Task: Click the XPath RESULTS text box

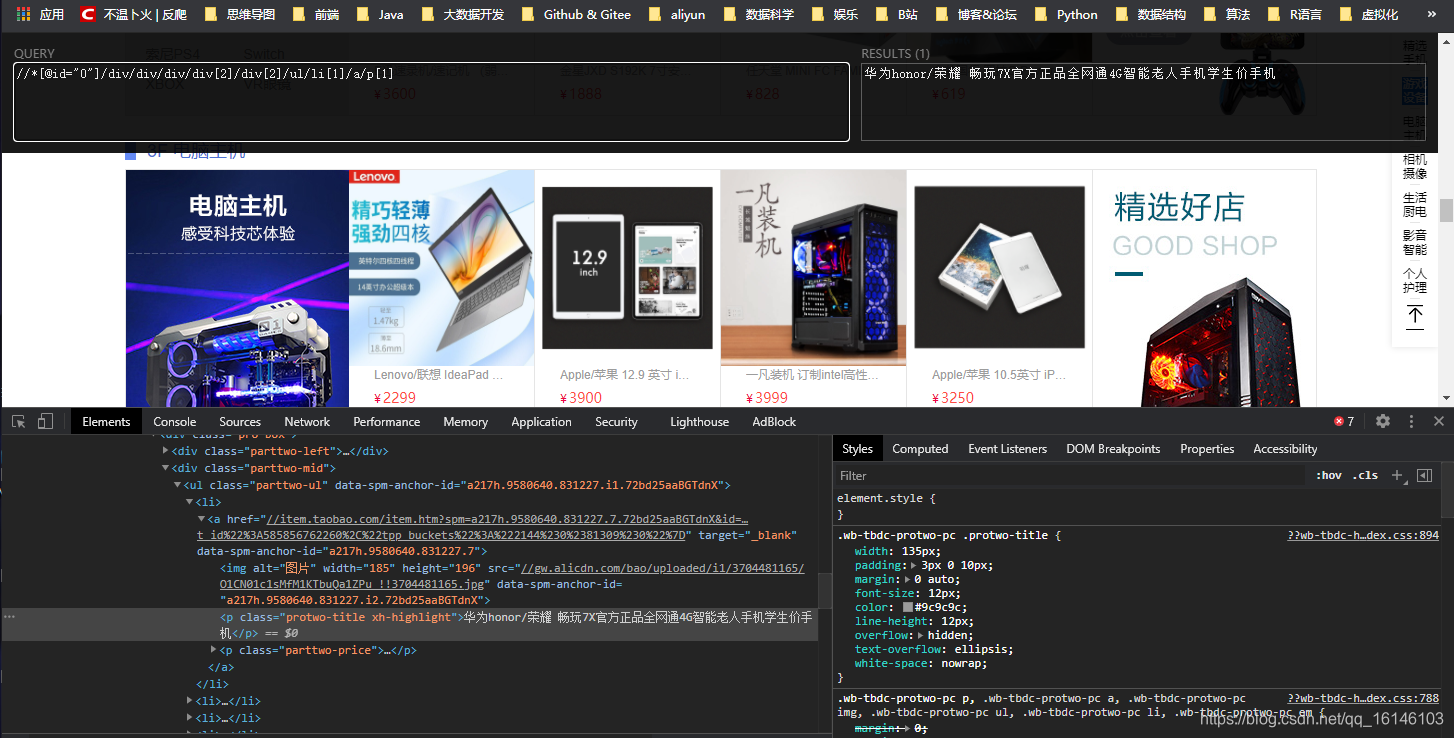Action: coord(1143,102)
